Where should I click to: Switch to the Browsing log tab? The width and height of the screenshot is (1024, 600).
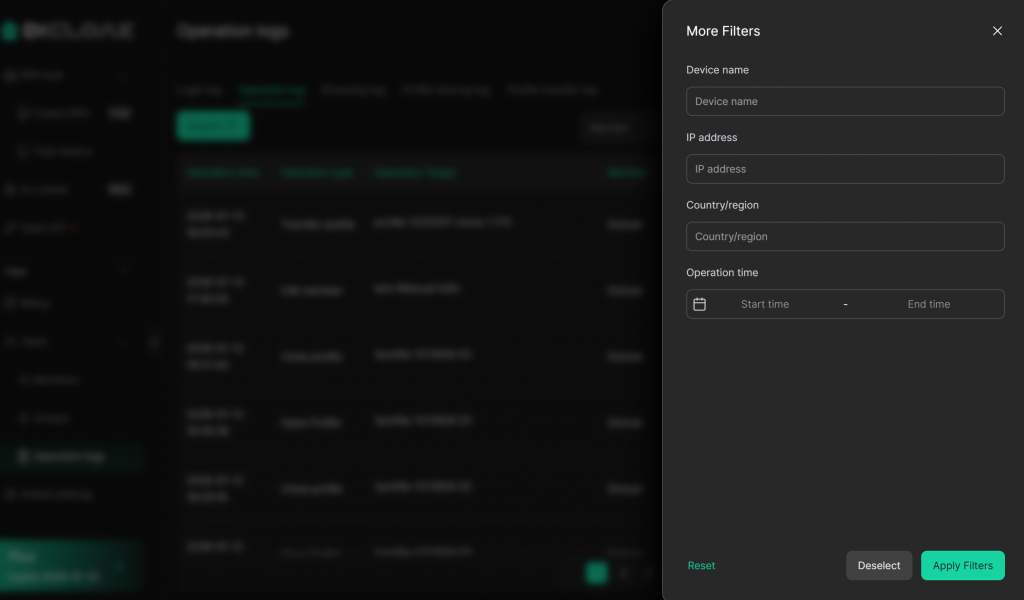[x=353, y=90]
